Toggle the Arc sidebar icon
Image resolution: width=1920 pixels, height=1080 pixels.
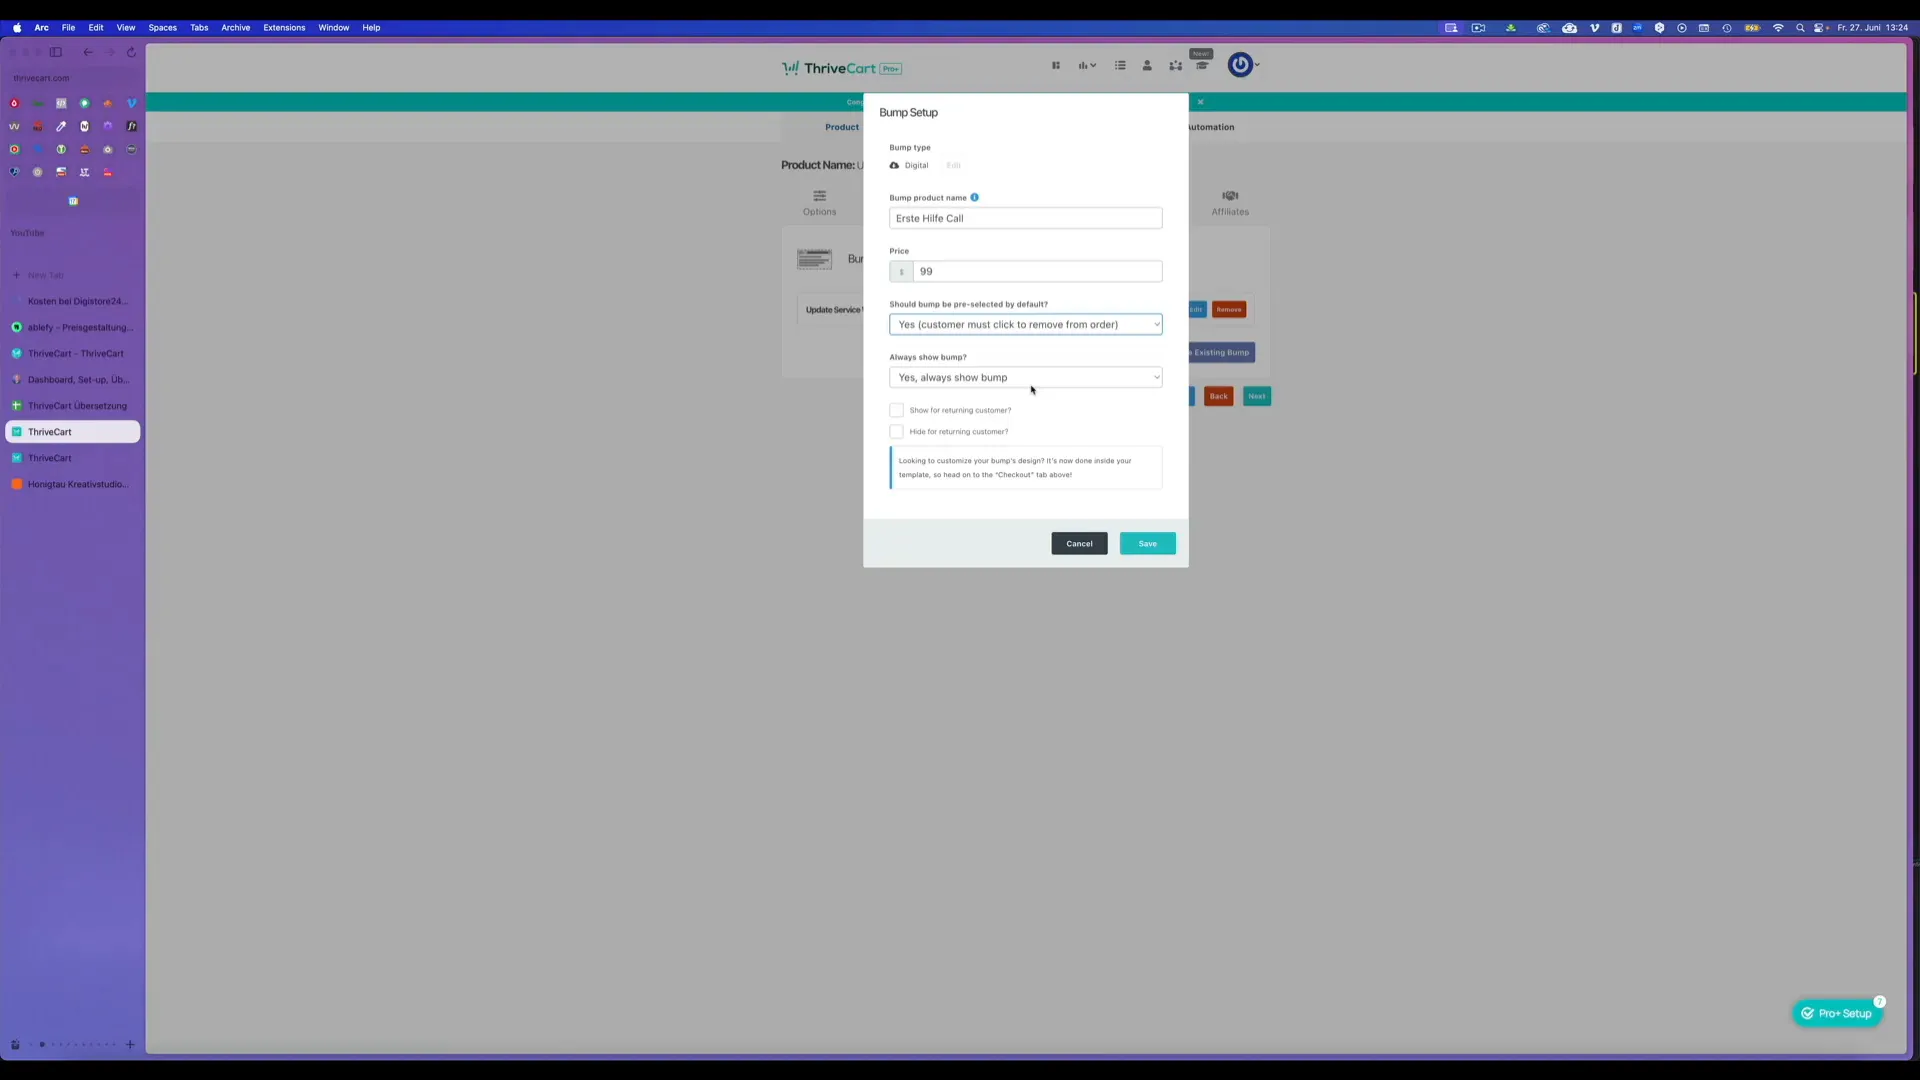tap(56, 52)
